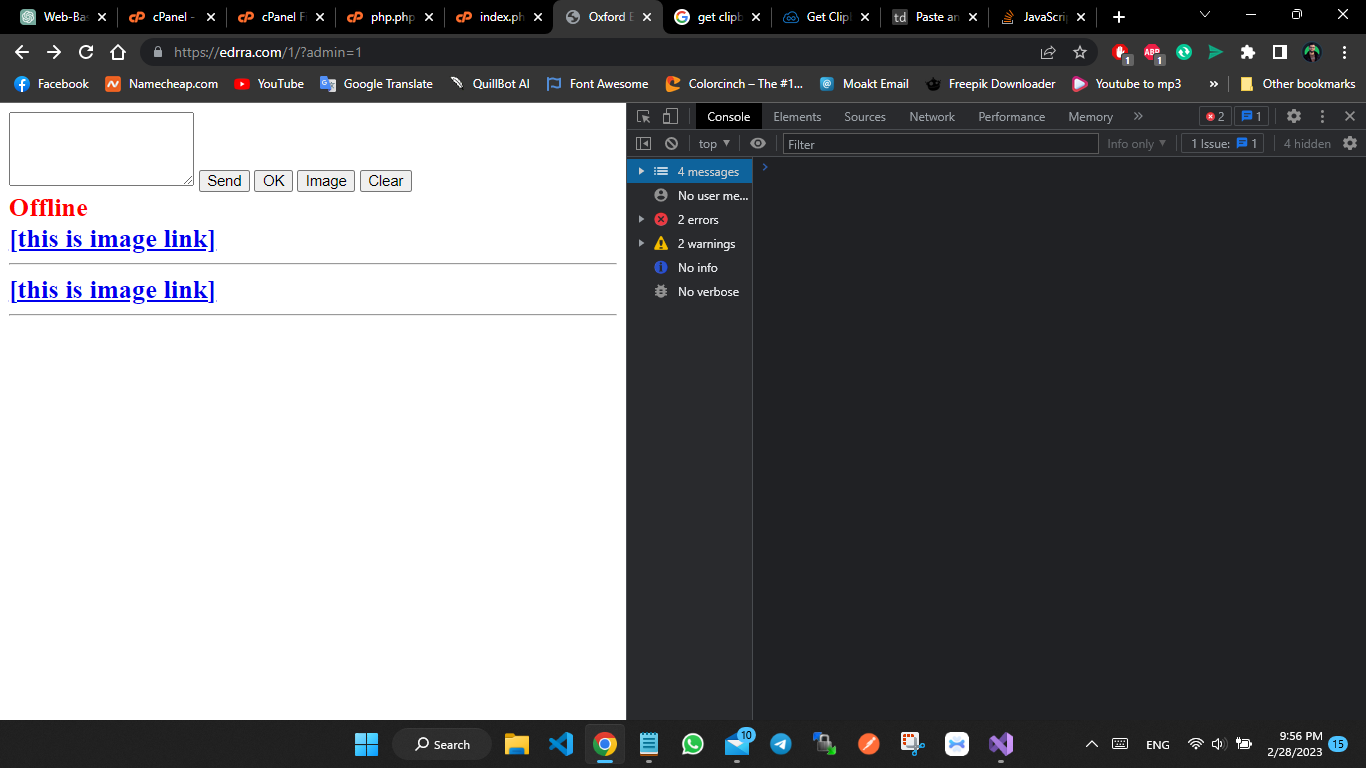Open File Explorer from the taskbar
This screenshot has height=768, width=1366.
point(516,744)
